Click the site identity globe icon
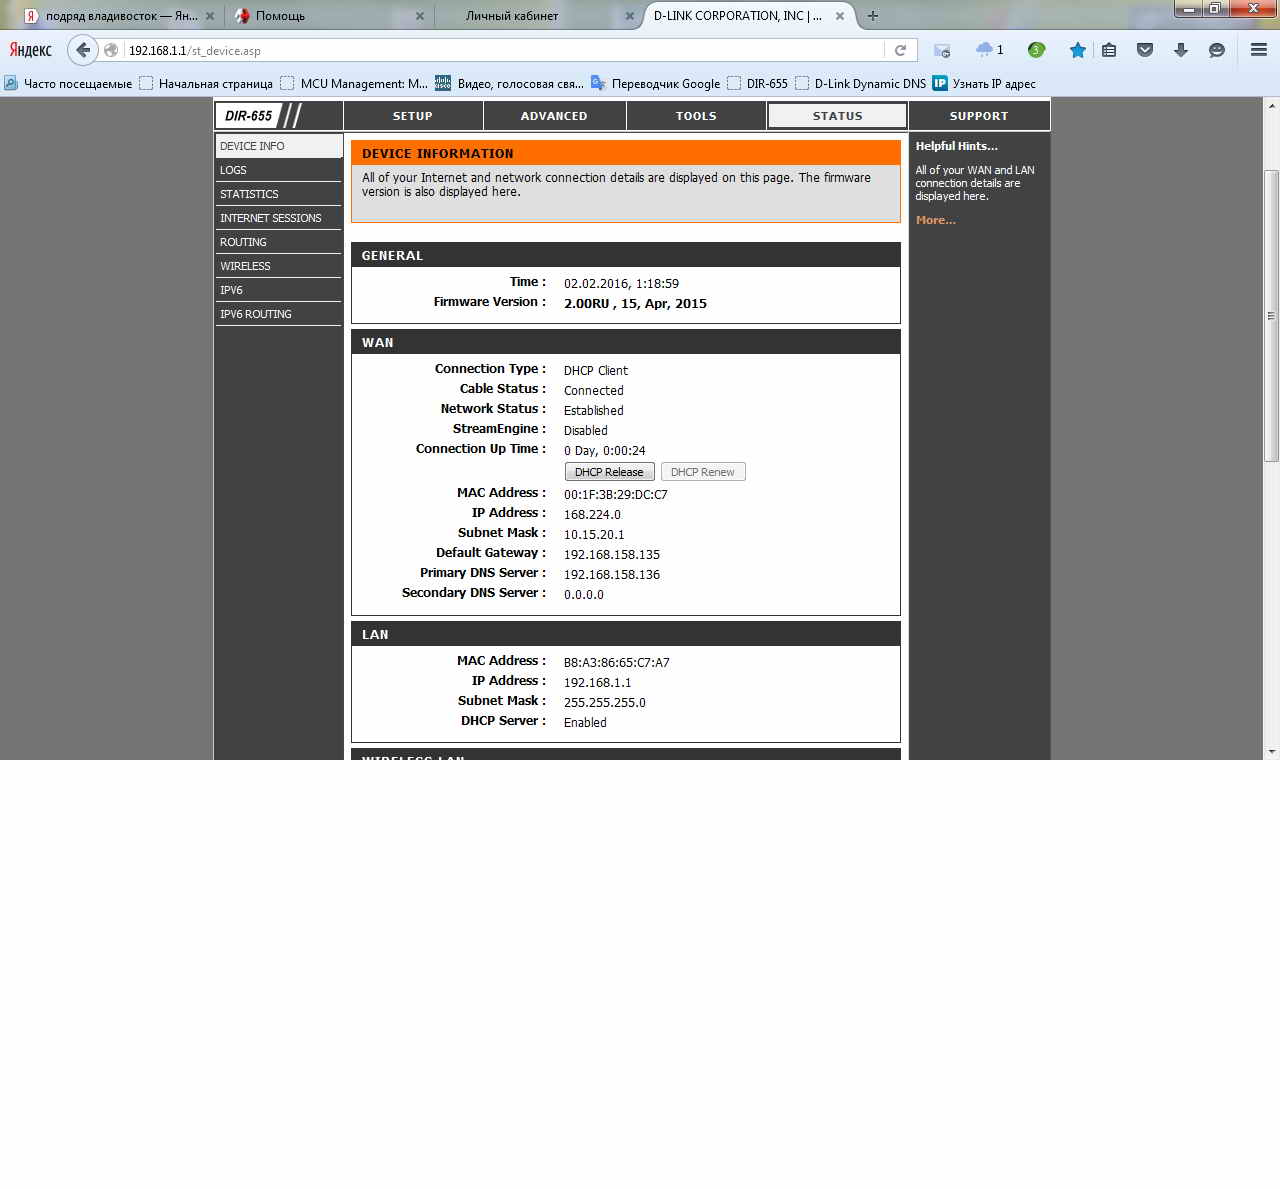Viewport: 1280px width, 1189px height. pos(112,50)
